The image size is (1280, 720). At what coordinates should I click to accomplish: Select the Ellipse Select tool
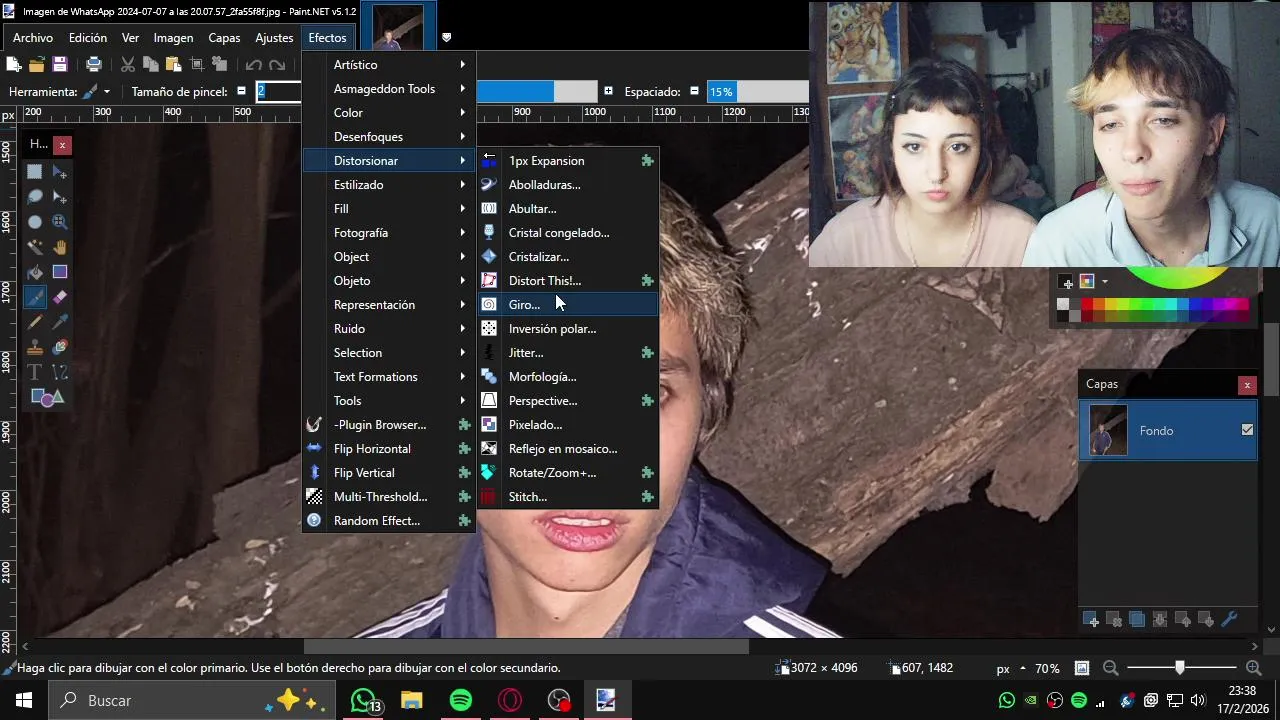tap(35, 222)
